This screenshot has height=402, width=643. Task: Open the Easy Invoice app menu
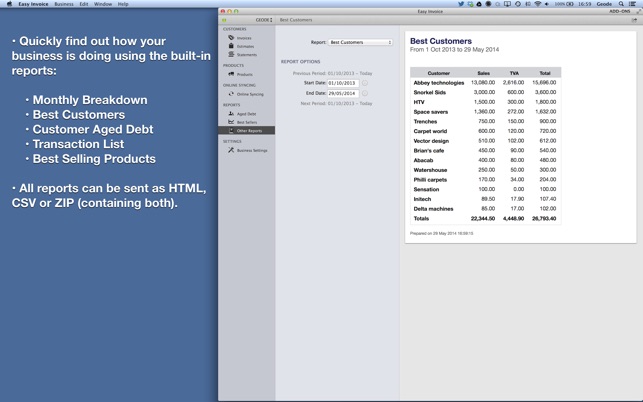point(33,4)
